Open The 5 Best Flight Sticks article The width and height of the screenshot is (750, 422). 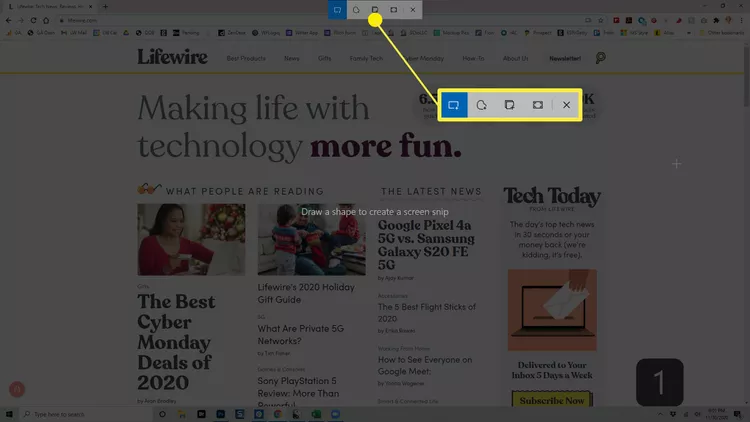(x=427, y=312)
